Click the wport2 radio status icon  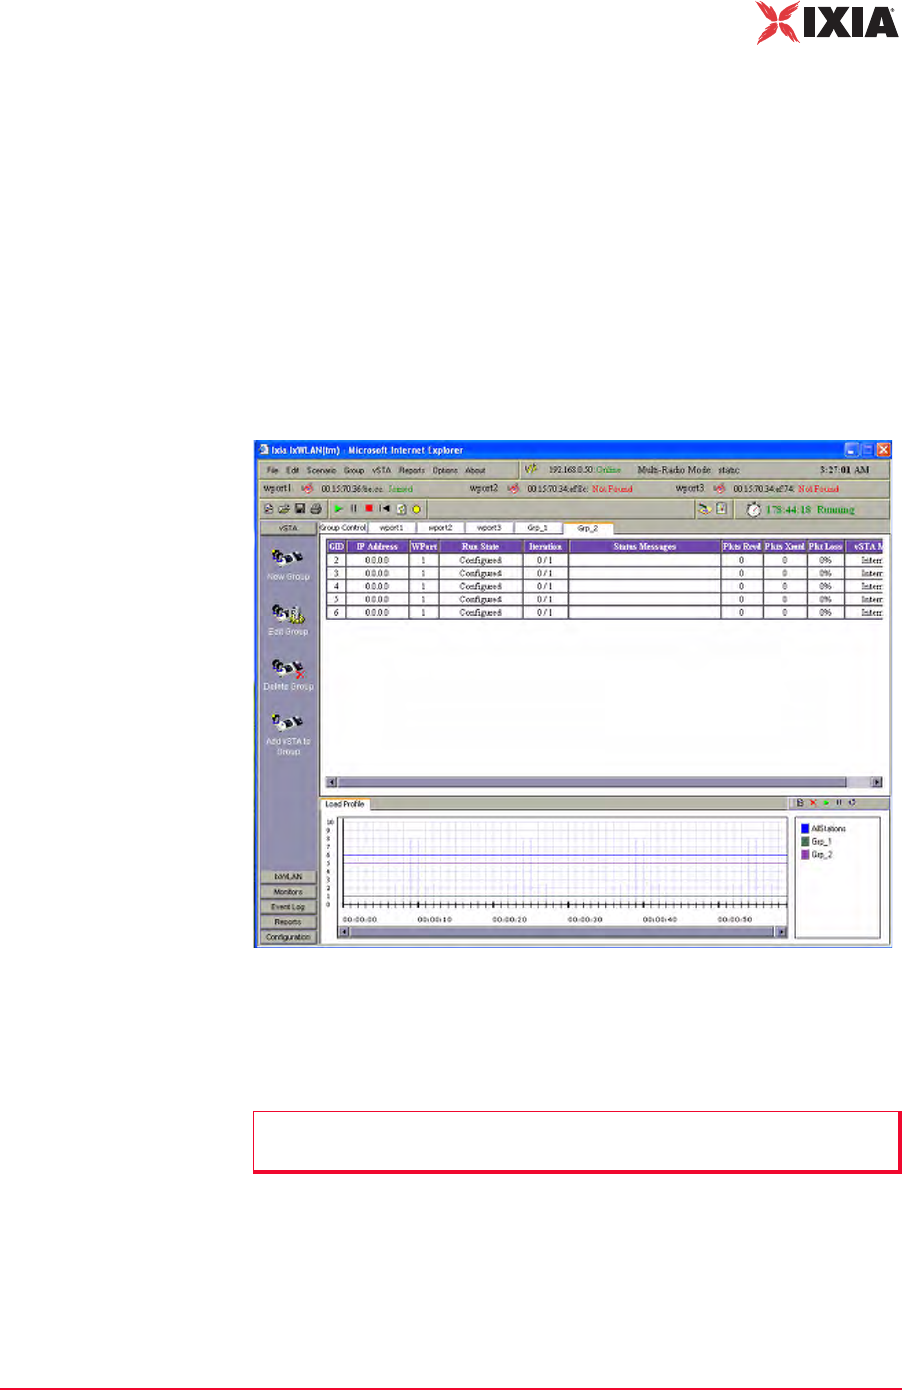click(514, 489)
